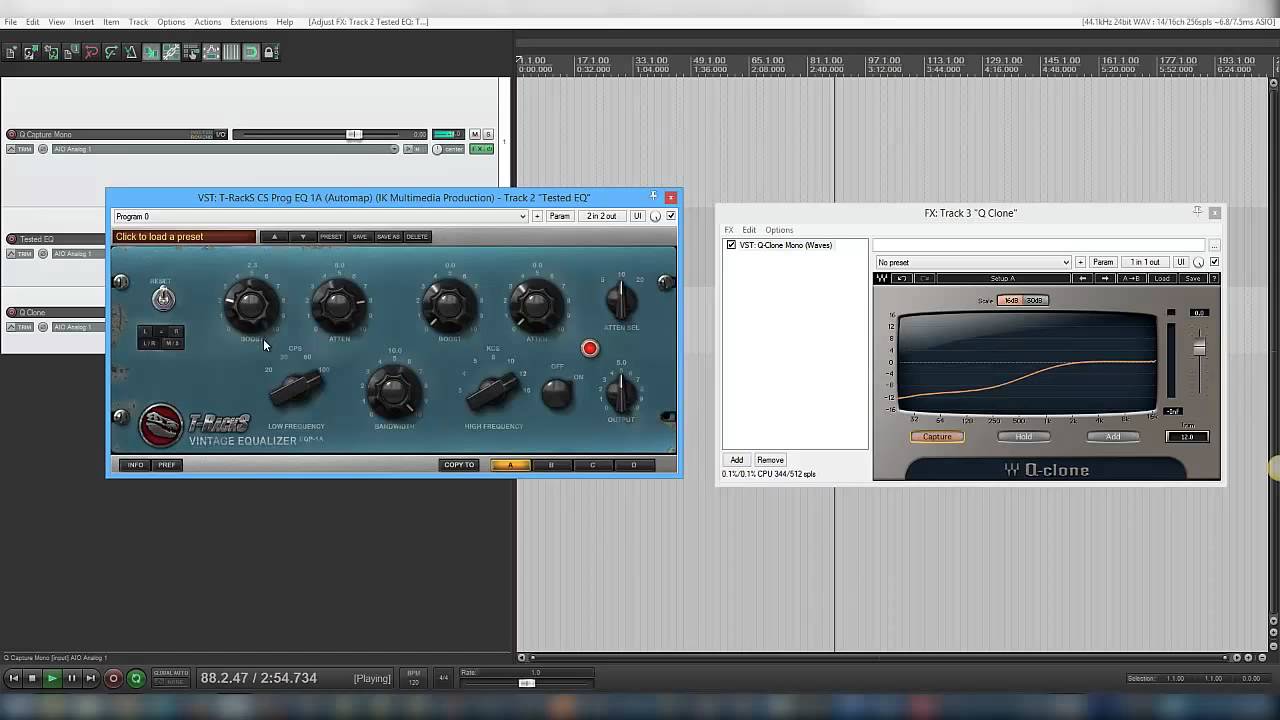
Task: Click the Q-Clone help question mark
Action: 1213,278
